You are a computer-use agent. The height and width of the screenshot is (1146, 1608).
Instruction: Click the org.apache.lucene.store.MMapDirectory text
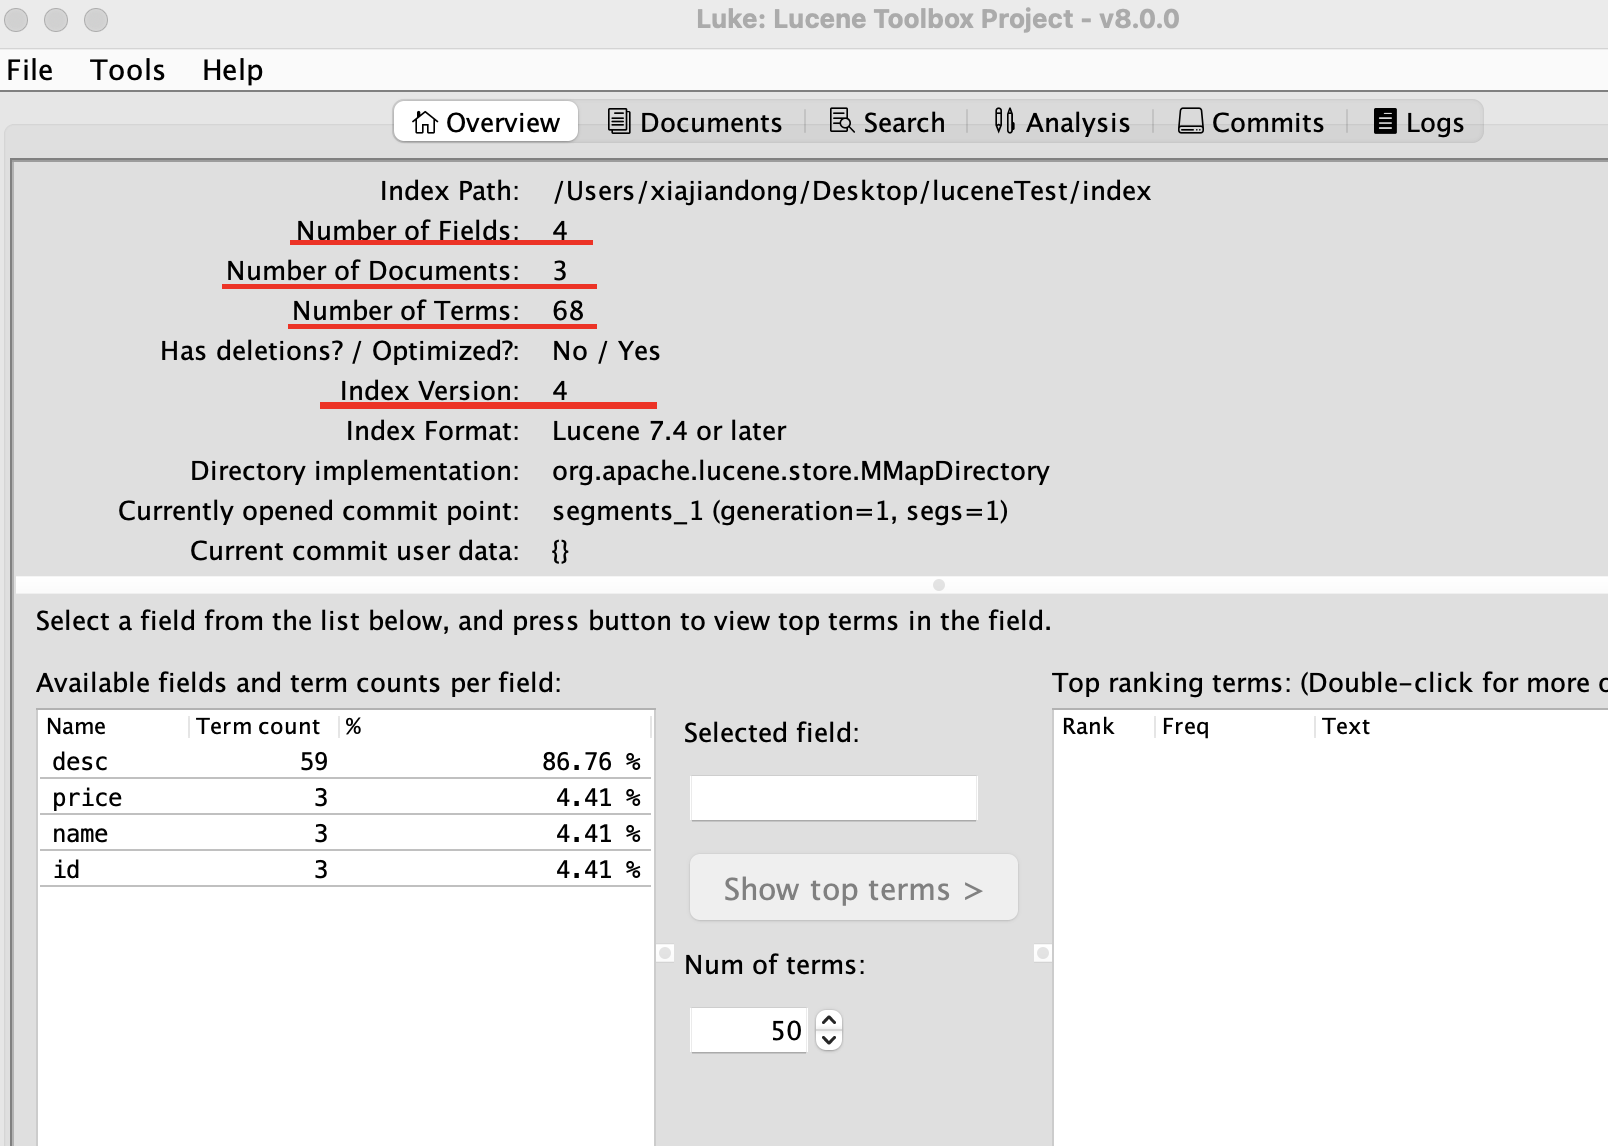[x=800, y=471]
